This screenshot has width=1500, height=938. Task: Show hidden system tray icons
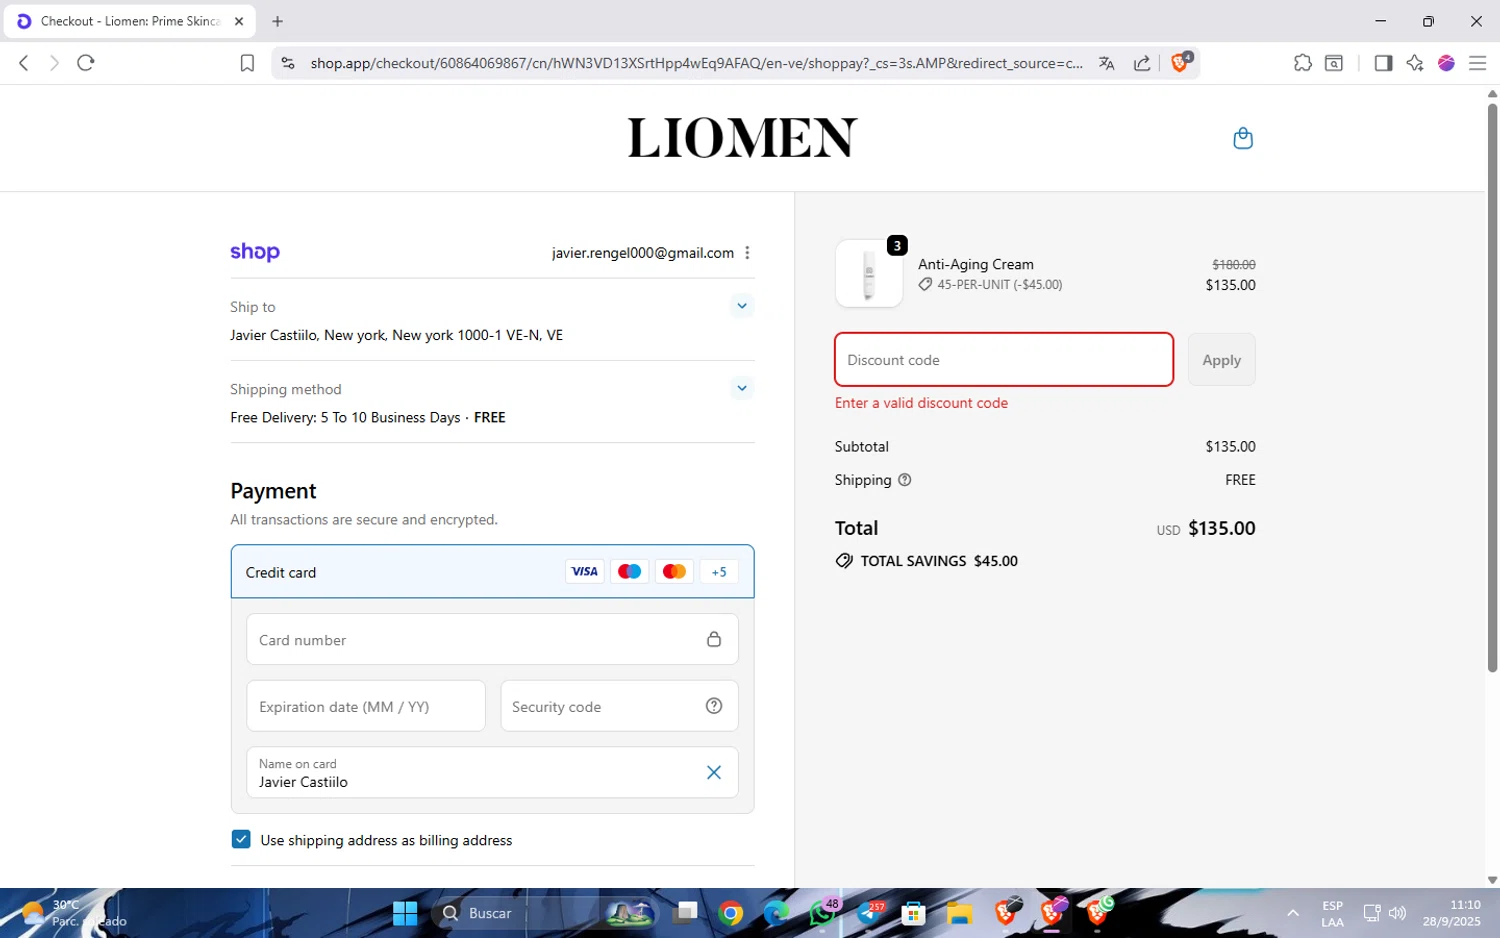pos(1293,913)
